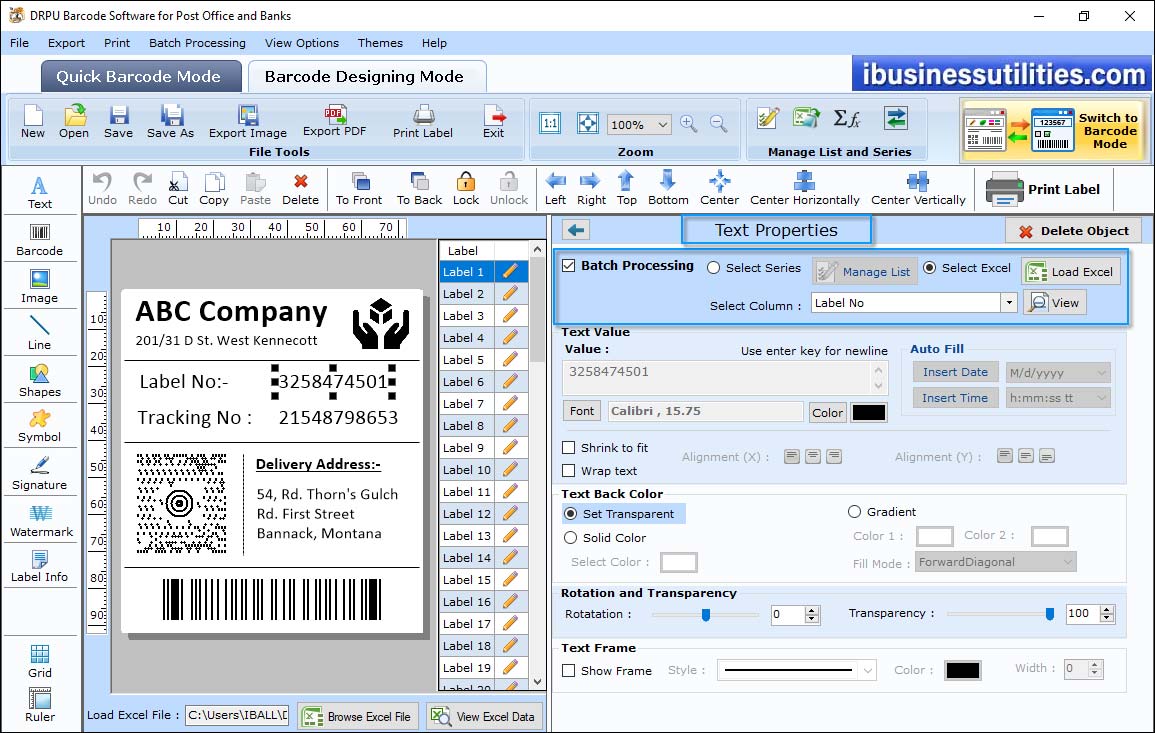
Task: Set zoom to actual size 1:1
Action: pyautogui.click(x=550, y=123)
